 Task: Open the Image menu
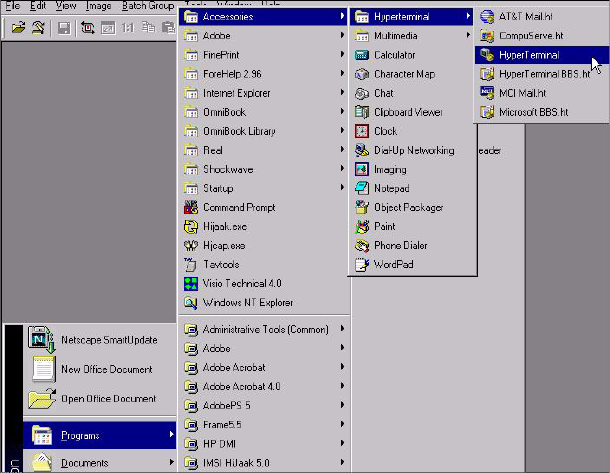[x=98, y=5]
